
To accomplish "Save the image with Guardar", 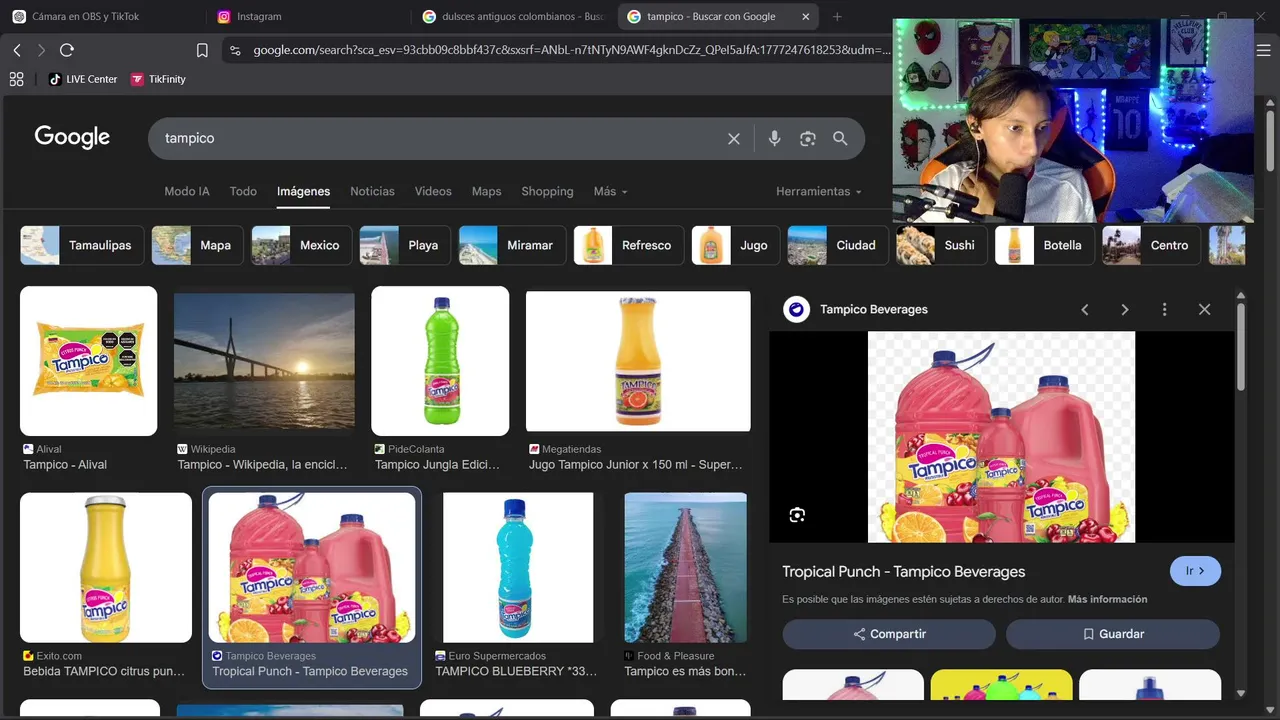I will click(1113, 634).
